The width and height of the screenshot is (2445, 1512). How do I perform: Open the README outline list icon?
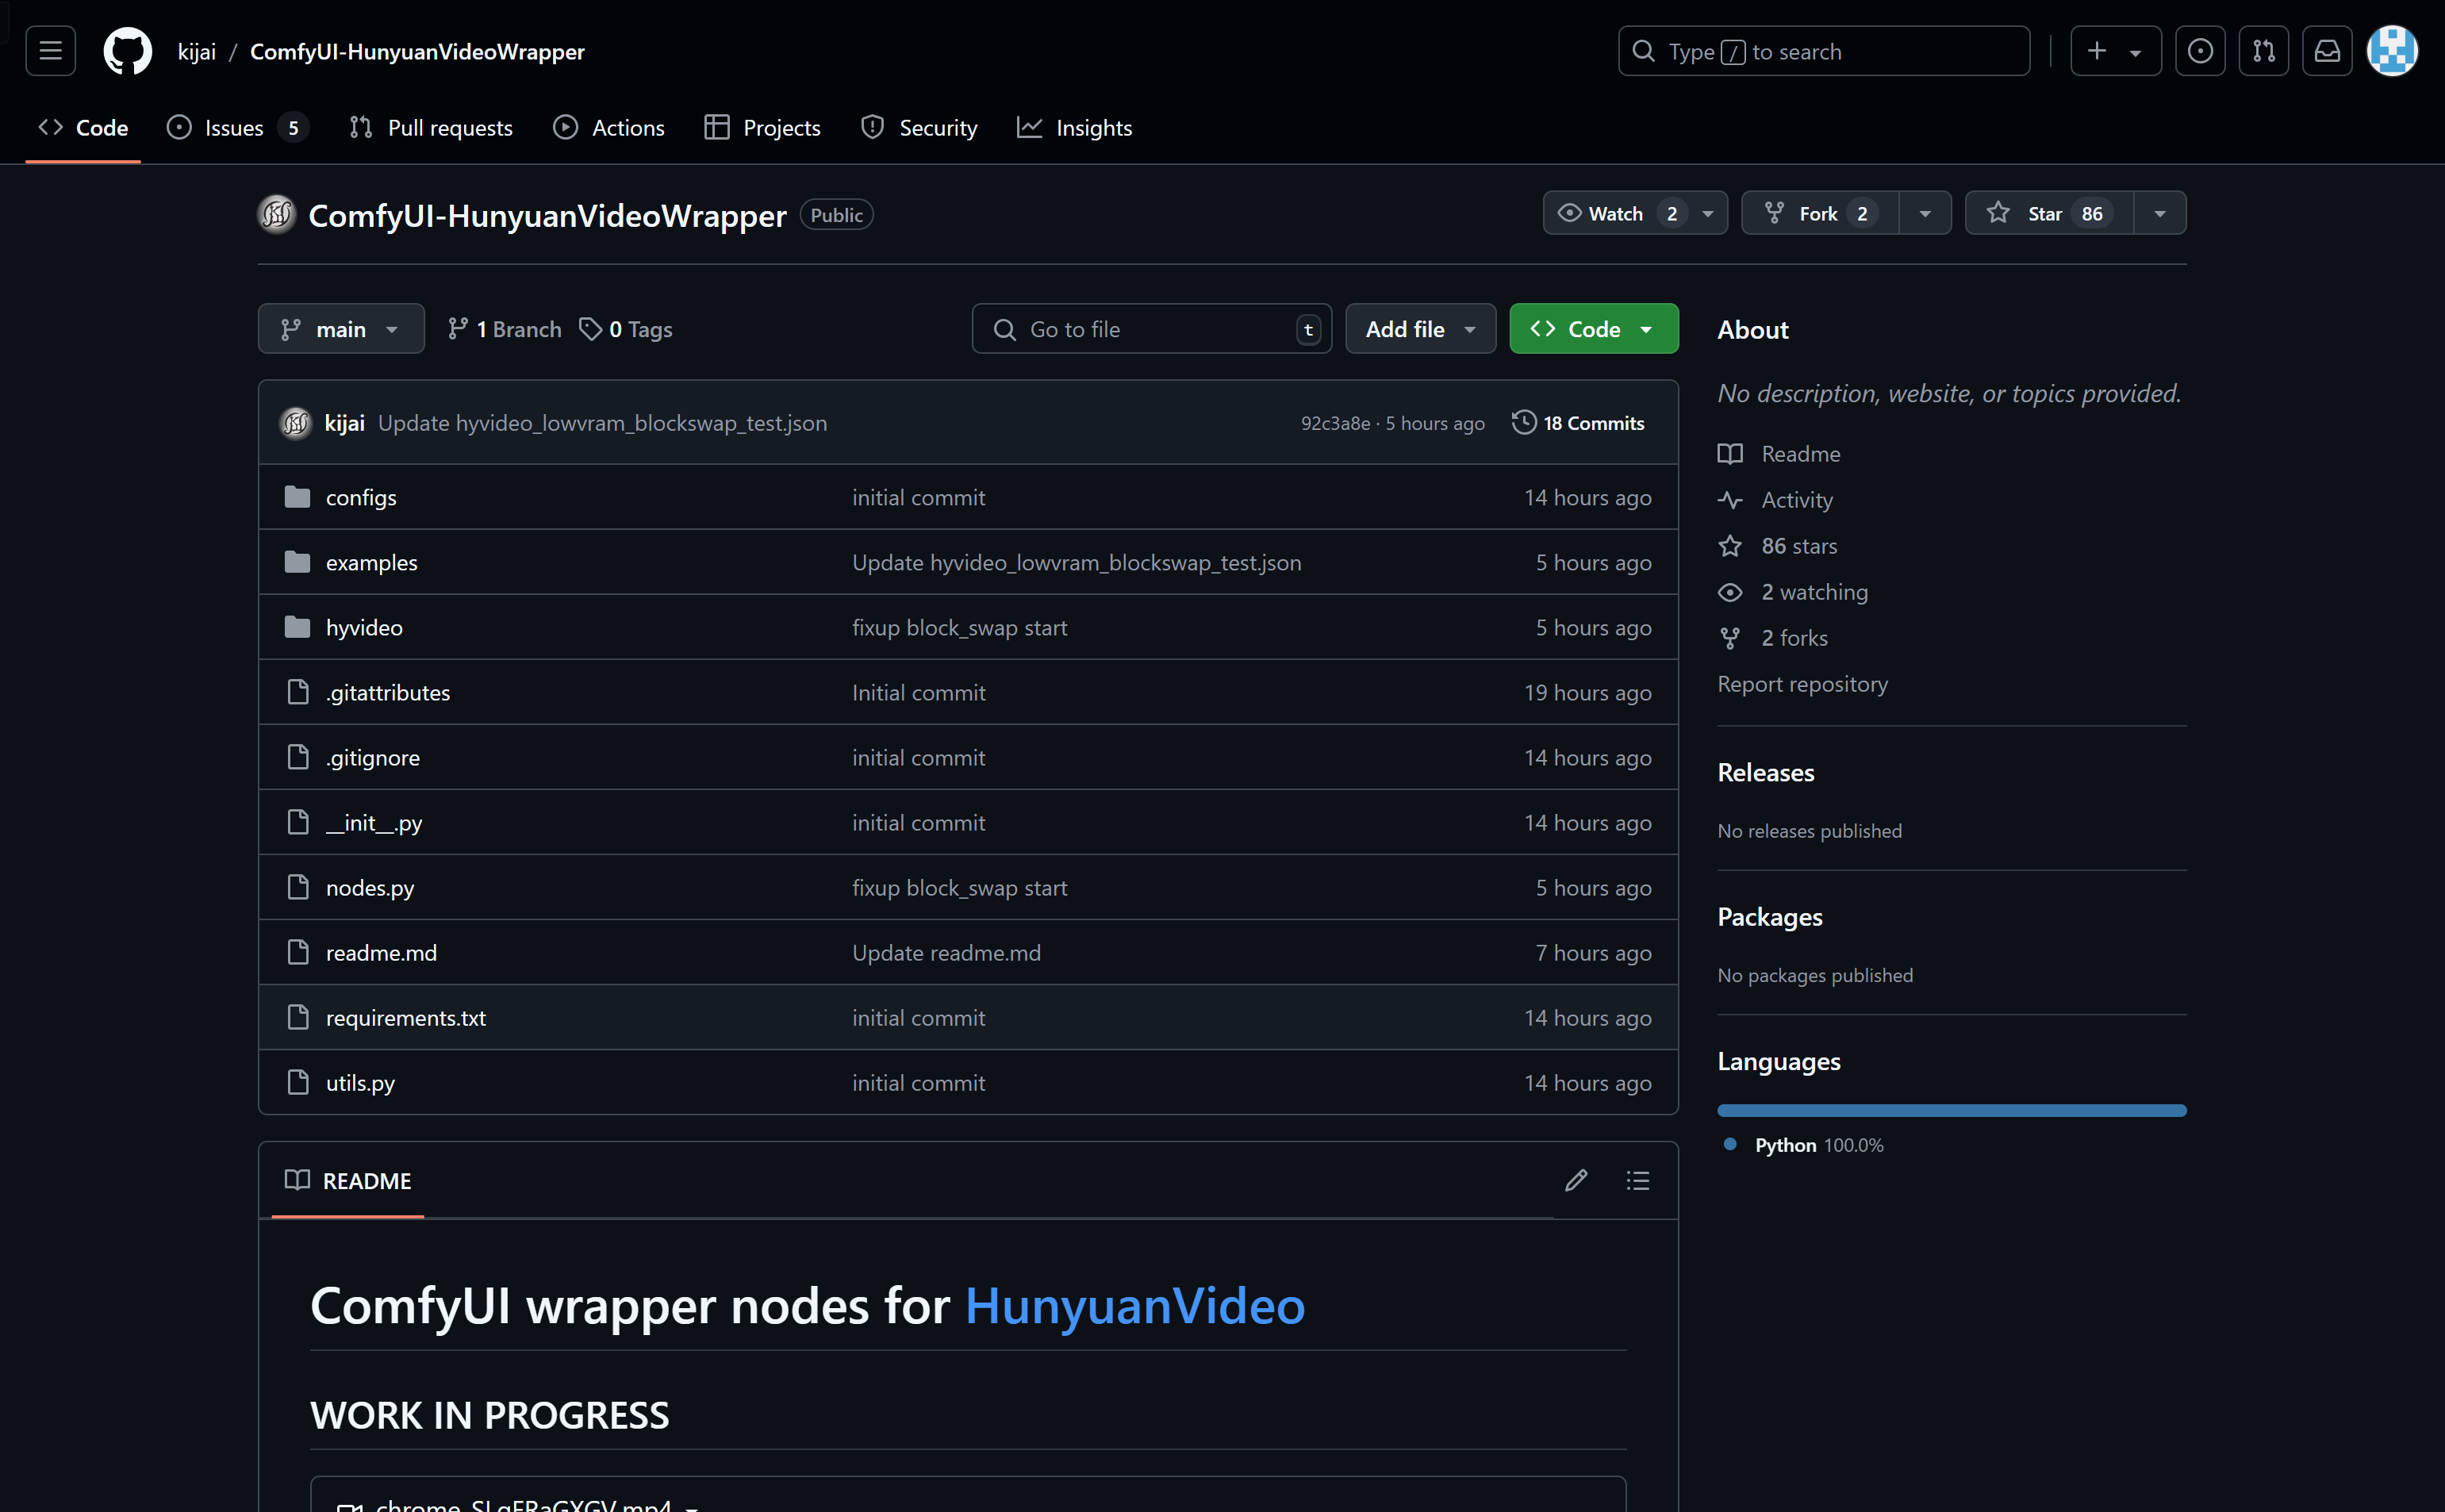tap(1638, 1181)
